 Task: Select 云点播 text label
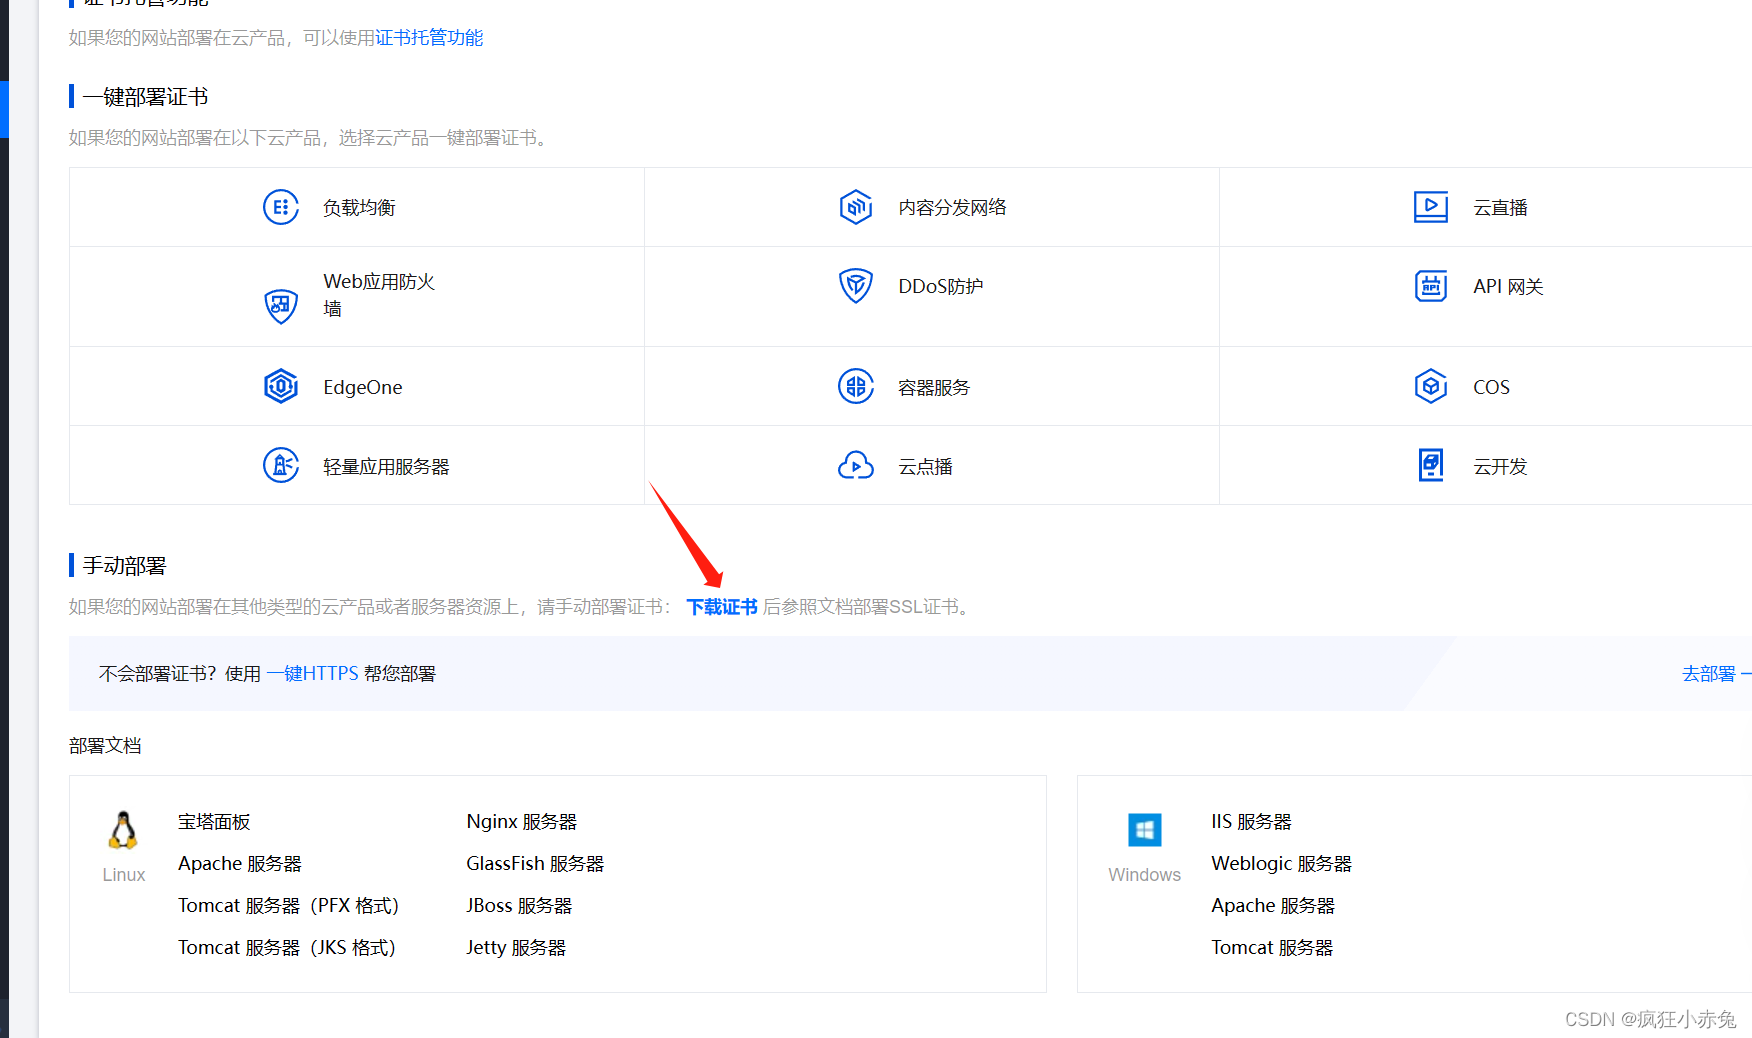(925, 467)
